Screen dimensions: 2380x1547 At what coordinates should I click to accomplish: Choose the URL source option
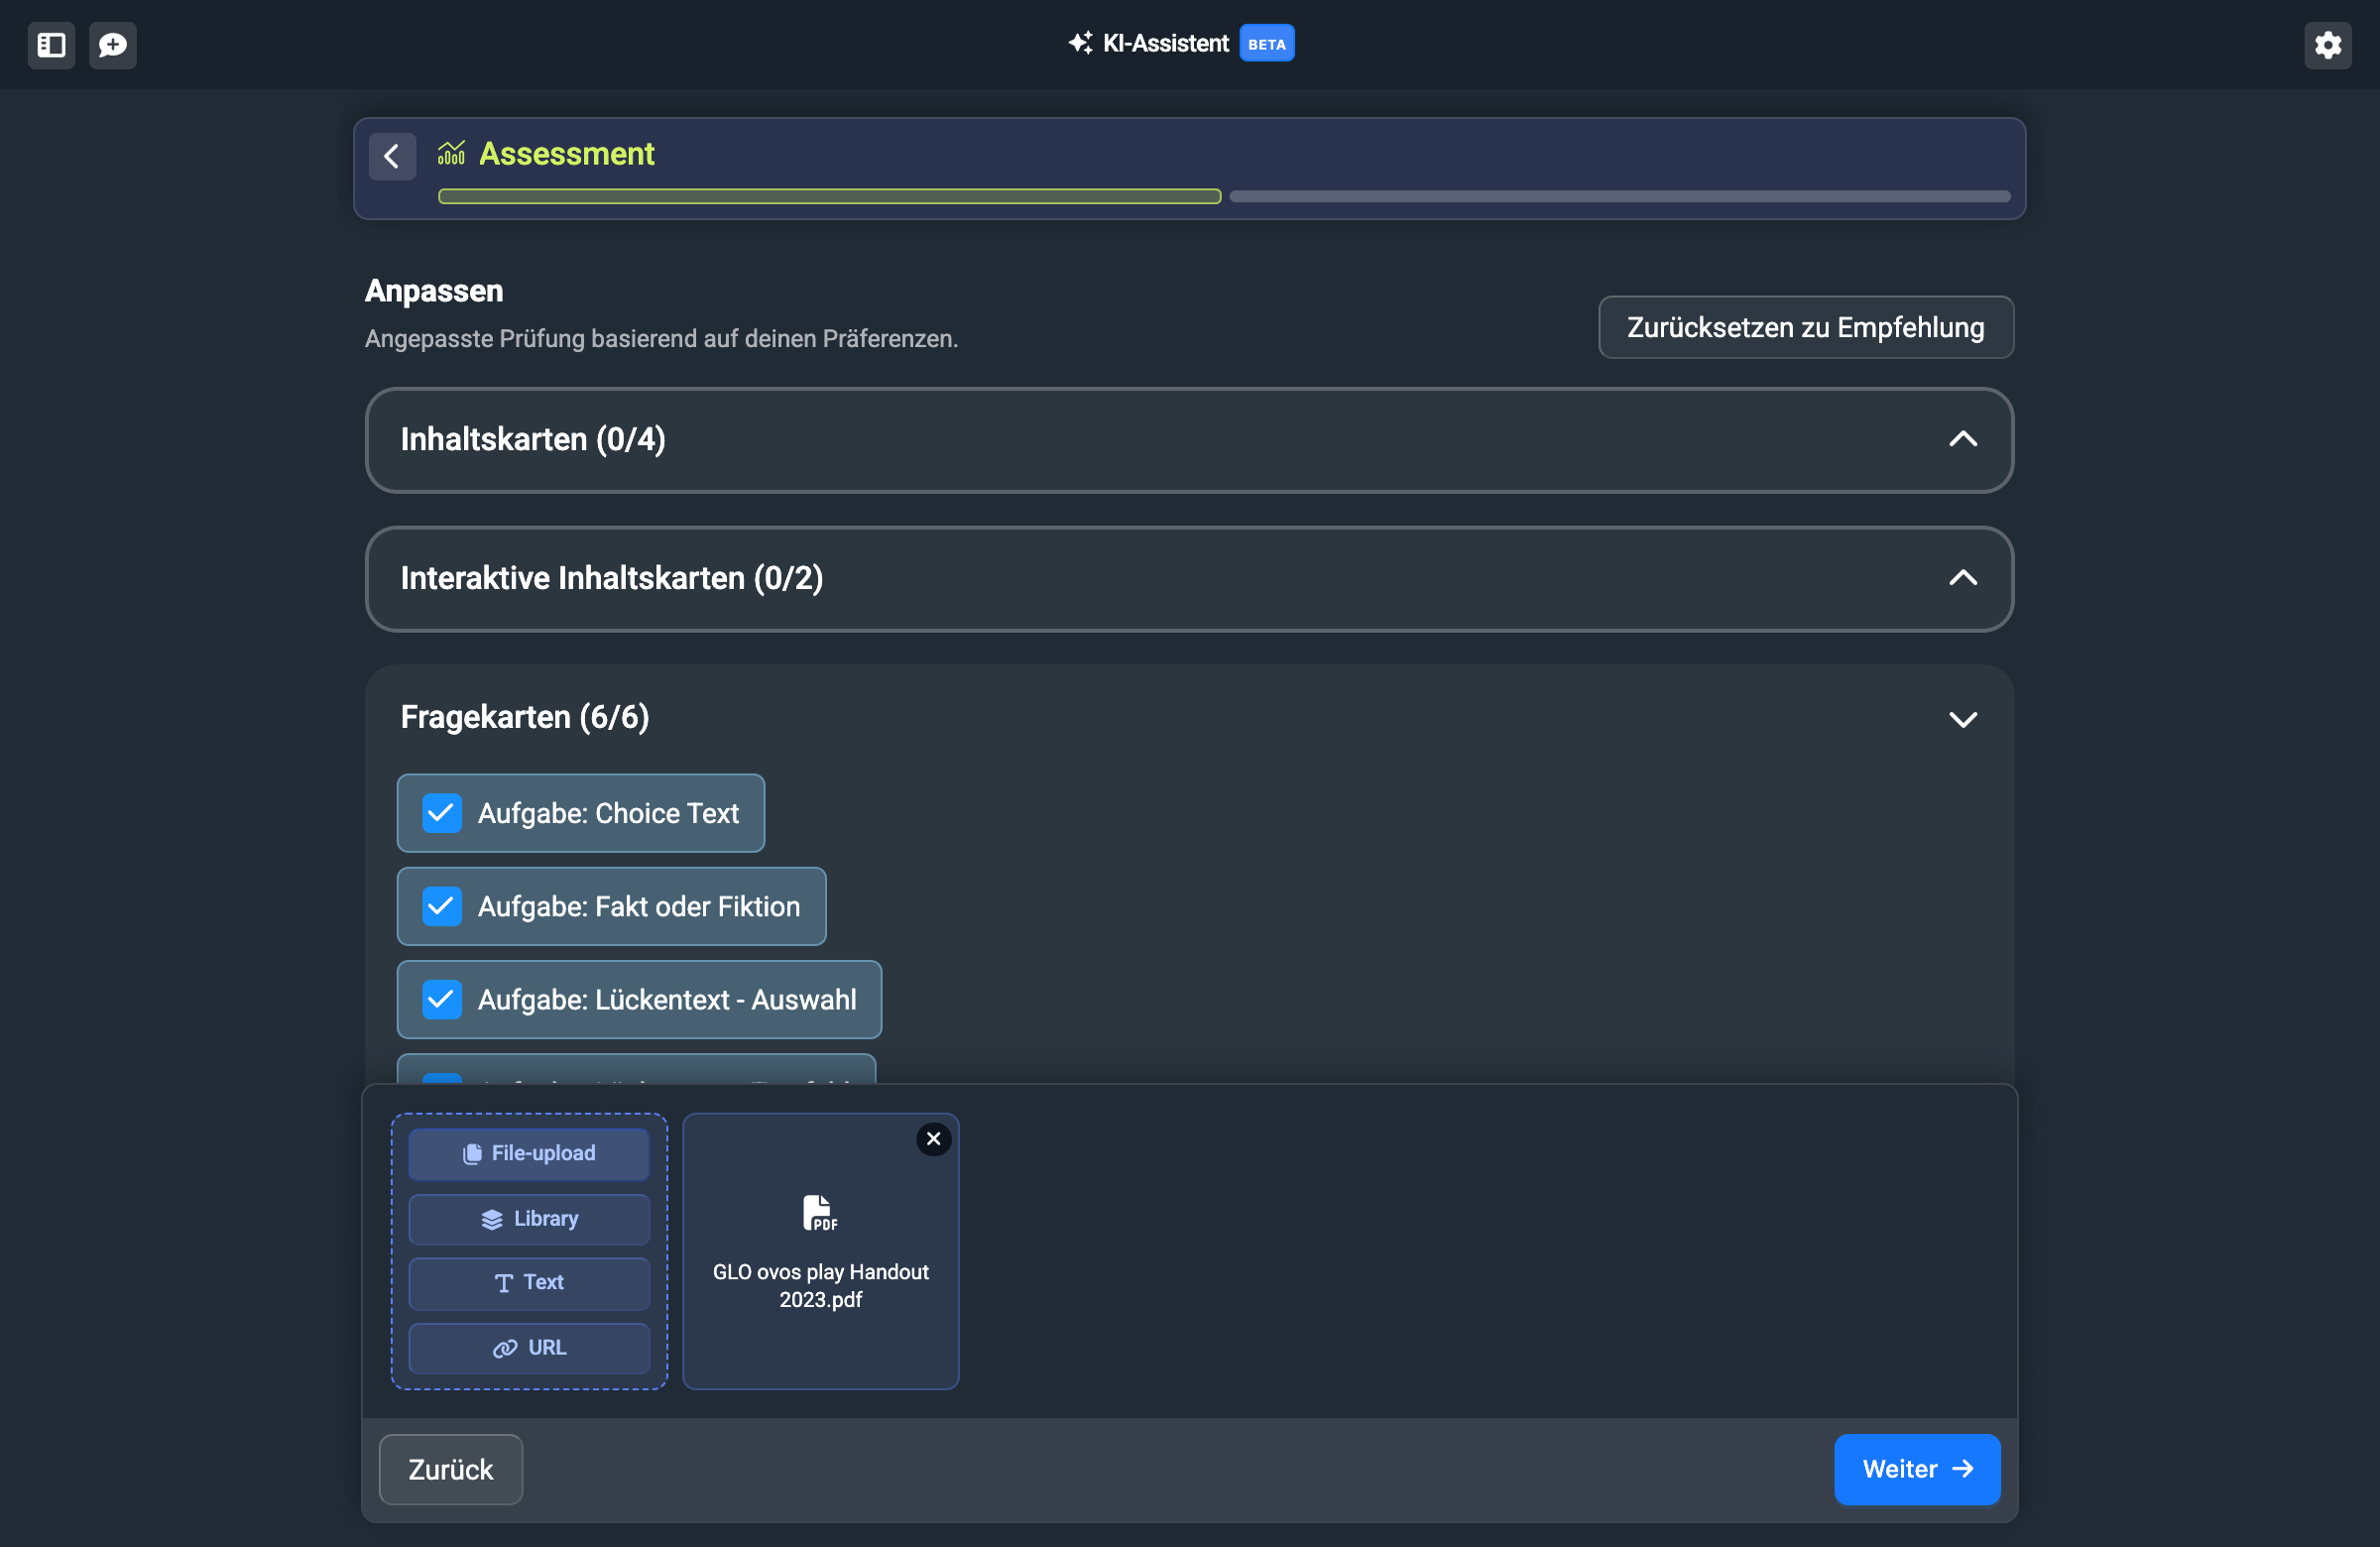(529, 1347)
